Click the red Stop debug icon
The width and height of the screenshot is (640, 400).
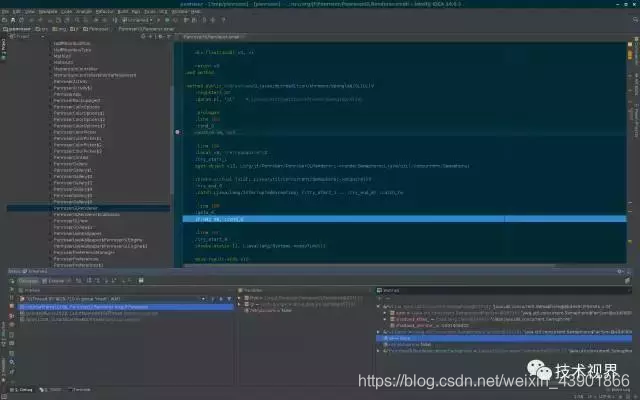12,306
